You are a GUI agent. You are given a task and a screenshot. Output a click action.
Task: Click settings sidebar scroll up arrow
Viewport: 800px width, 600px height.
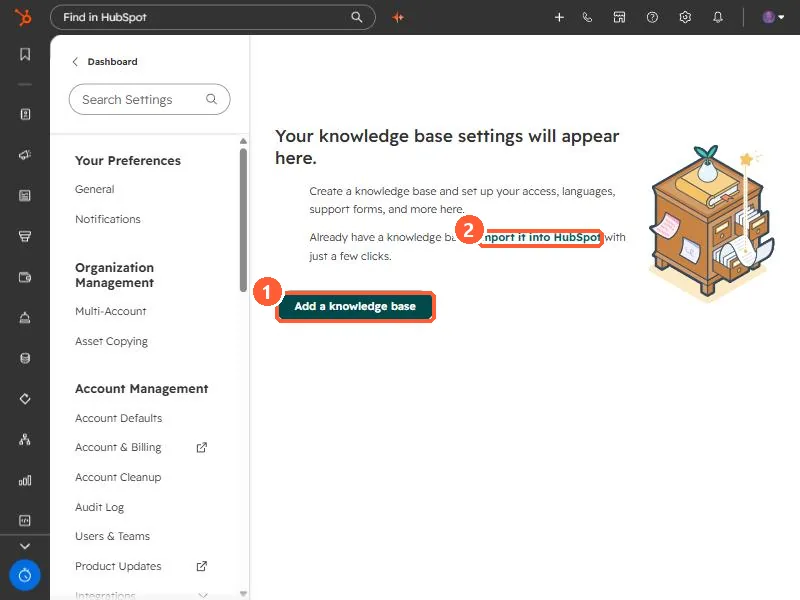(243, 141)
